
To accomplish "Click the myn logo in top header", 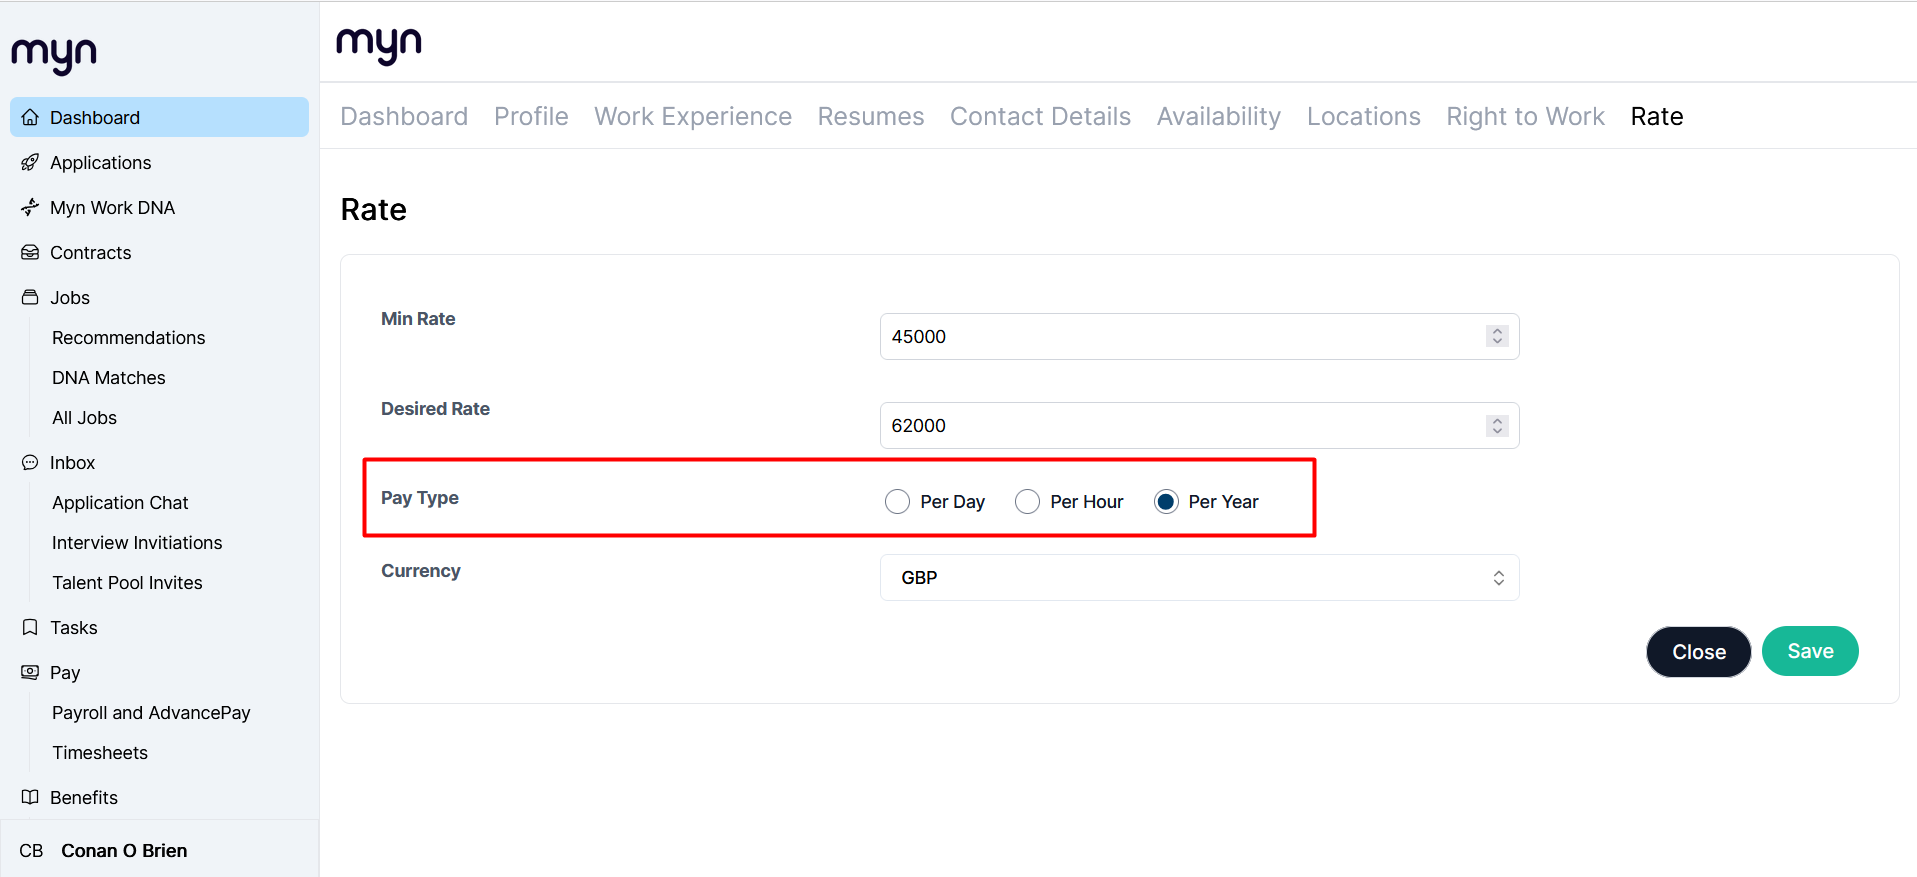I will (x=379, y=45).
